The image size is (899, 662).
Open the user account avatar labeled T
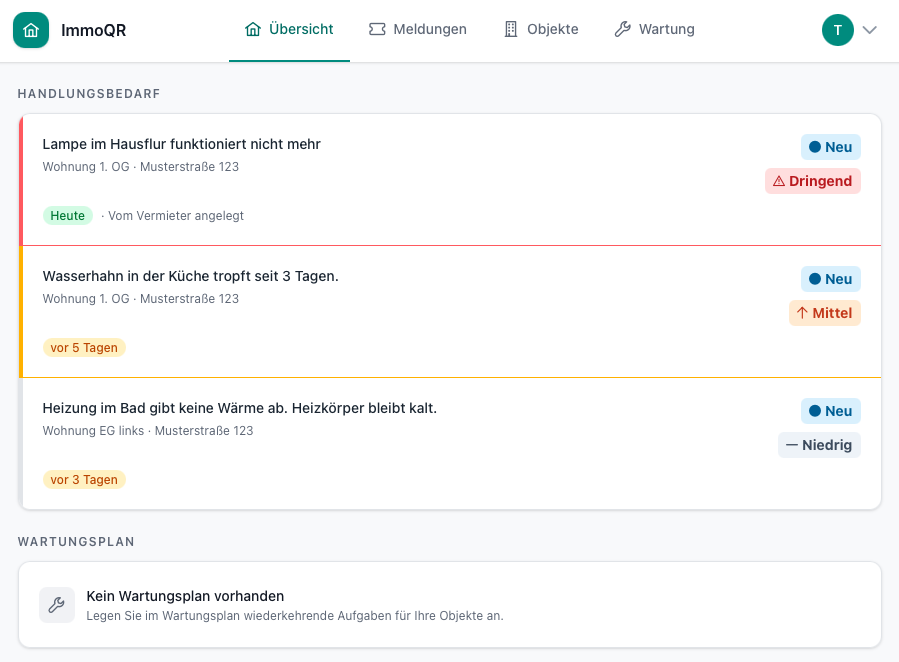(838, 29)
